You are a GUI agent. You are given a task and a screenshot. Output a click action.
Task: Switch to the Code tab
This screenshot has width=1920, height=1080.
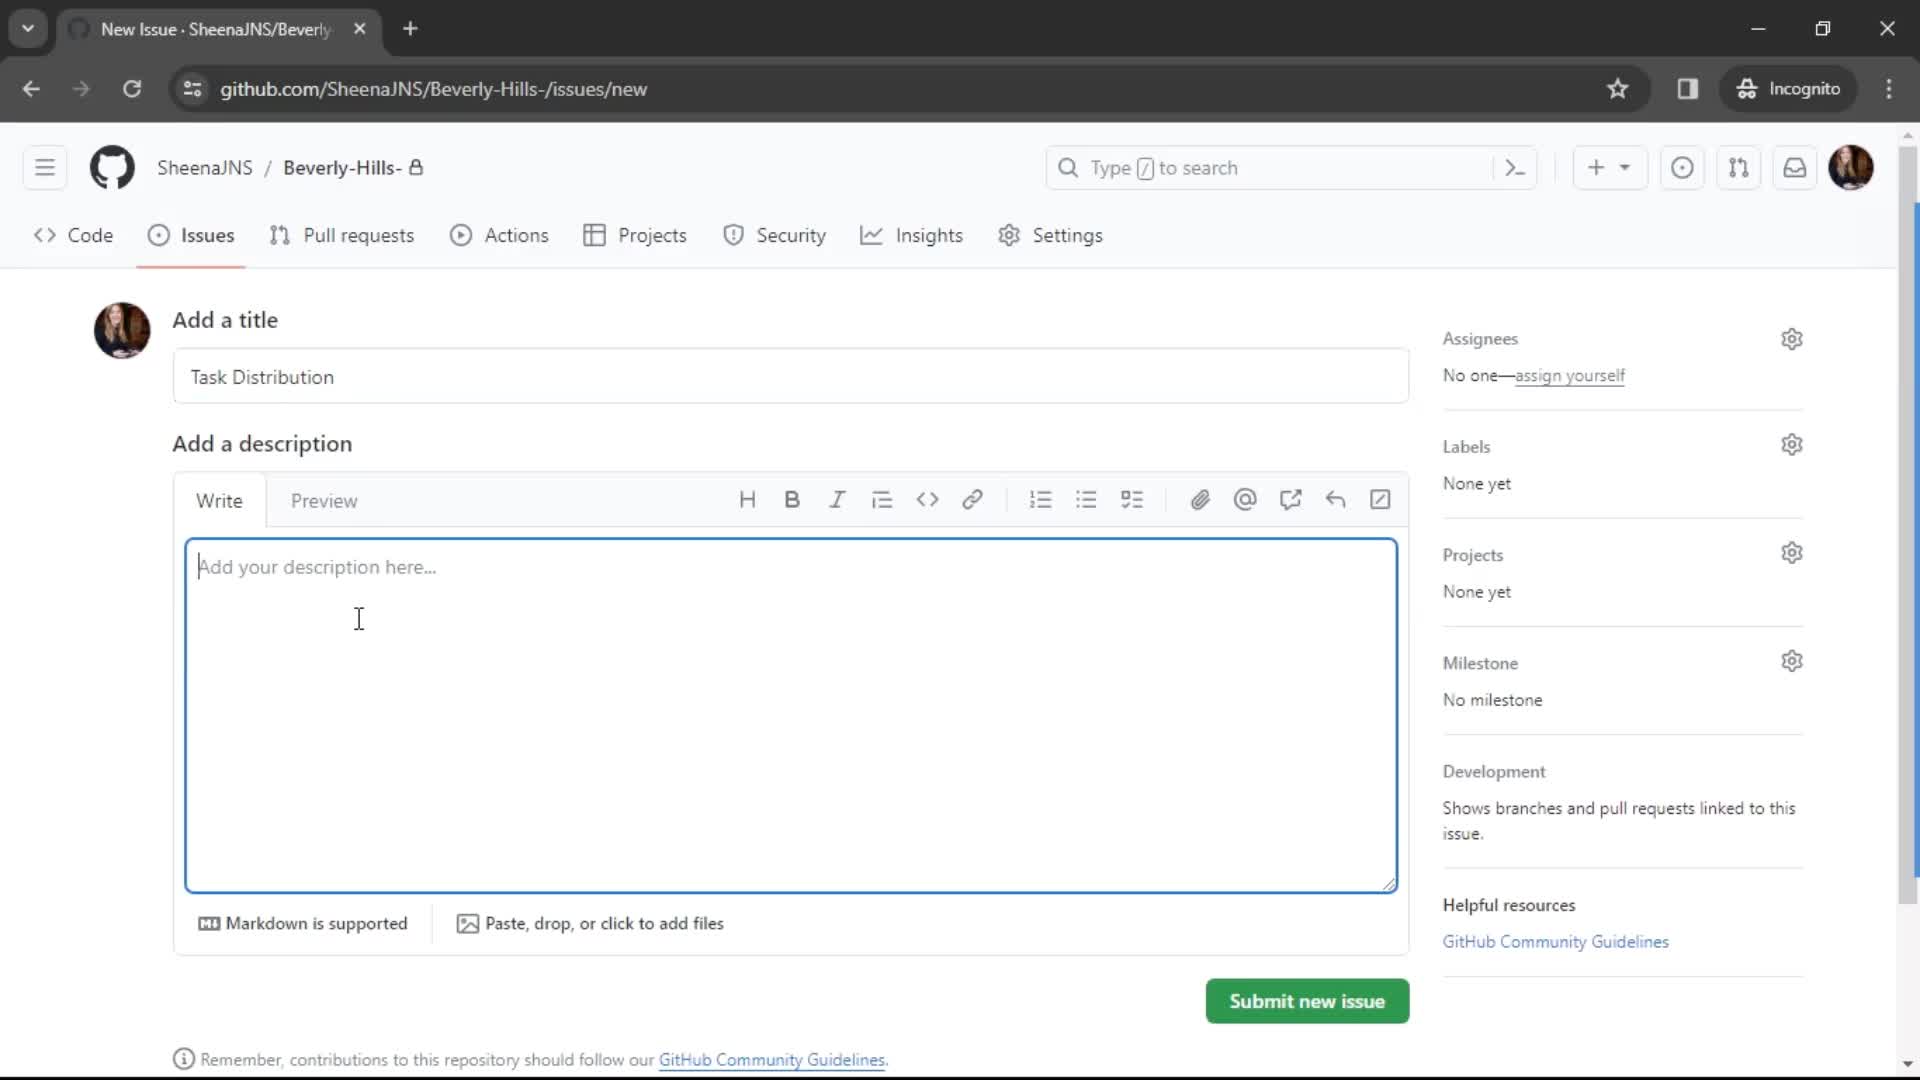[x=73, y=236]
